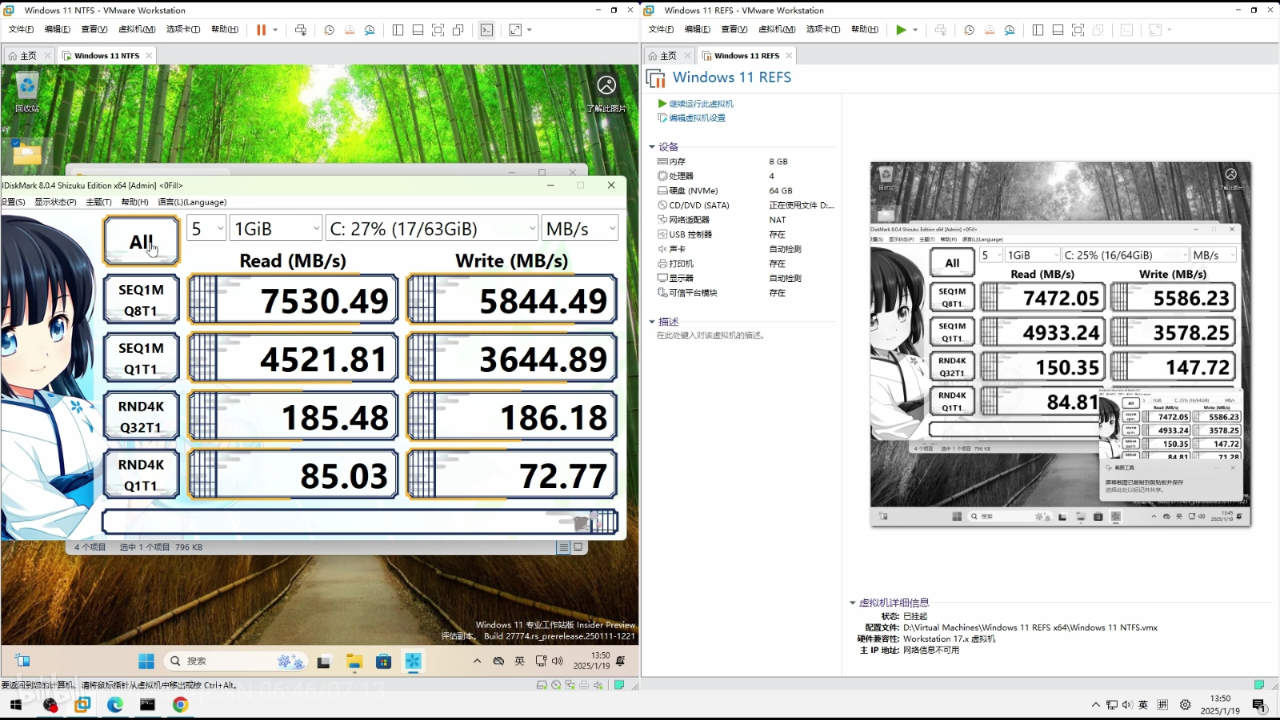The height and width of the screenshot is (720, 1280).
Task: Run the RND4K Q32T1 benchmark
Action: (141, 416)
